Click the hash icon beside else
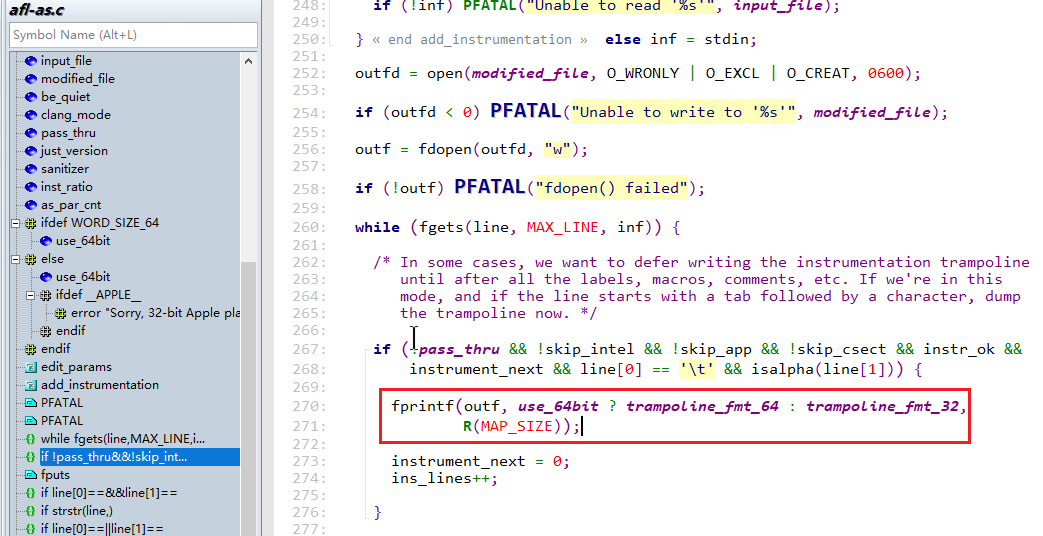The height and width of the screenshot is (536, 1043). [31, 259]
